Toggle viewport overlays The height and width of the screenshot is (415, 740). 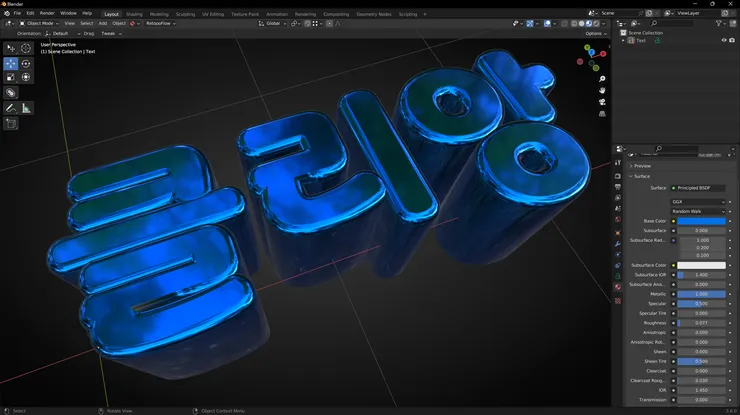coord(547,23)
